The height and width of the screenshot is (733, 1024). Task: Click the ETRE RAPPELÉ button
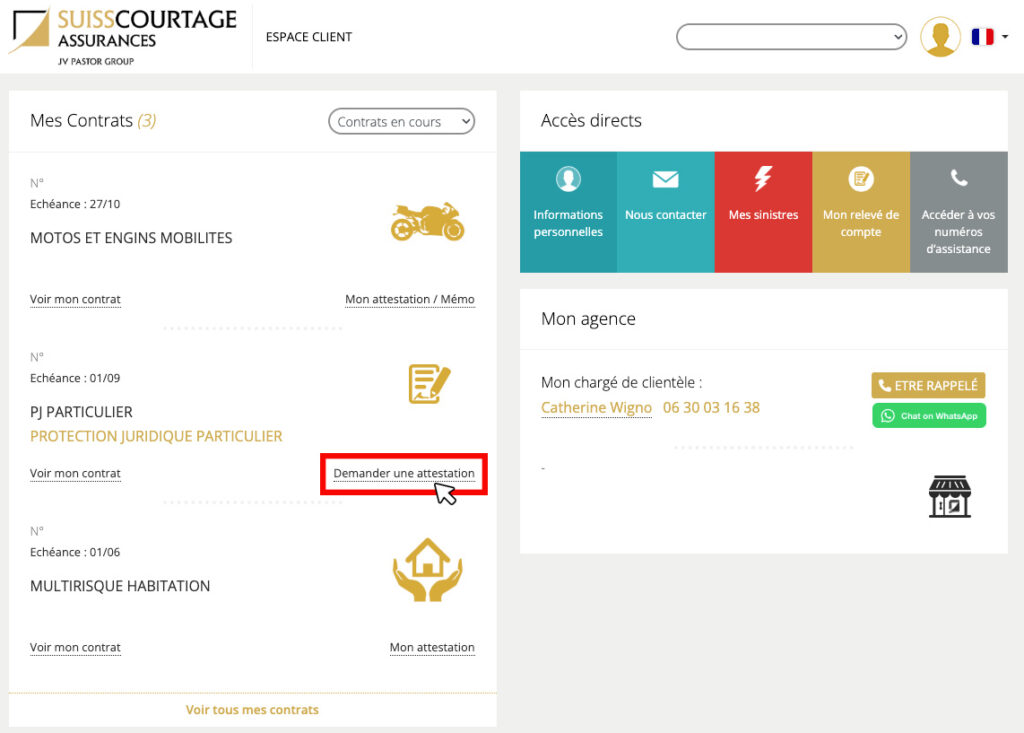click(x=928, y=386)
